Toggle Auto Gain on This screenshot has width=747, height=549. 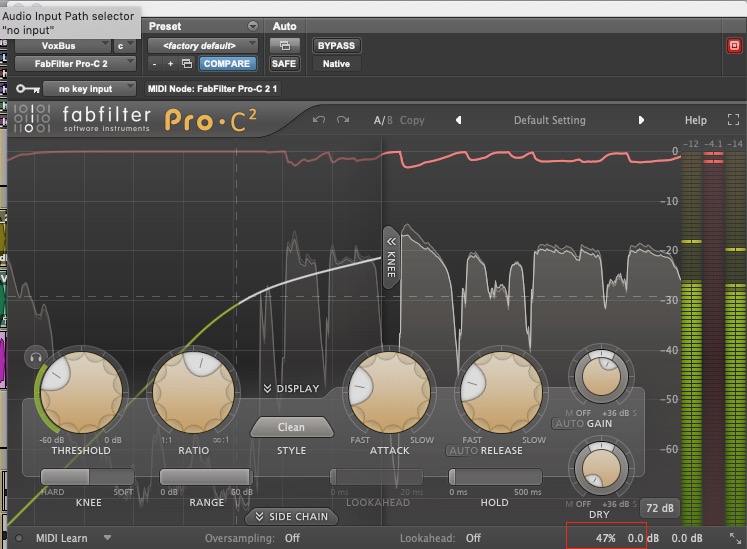[x=569, y=423]
